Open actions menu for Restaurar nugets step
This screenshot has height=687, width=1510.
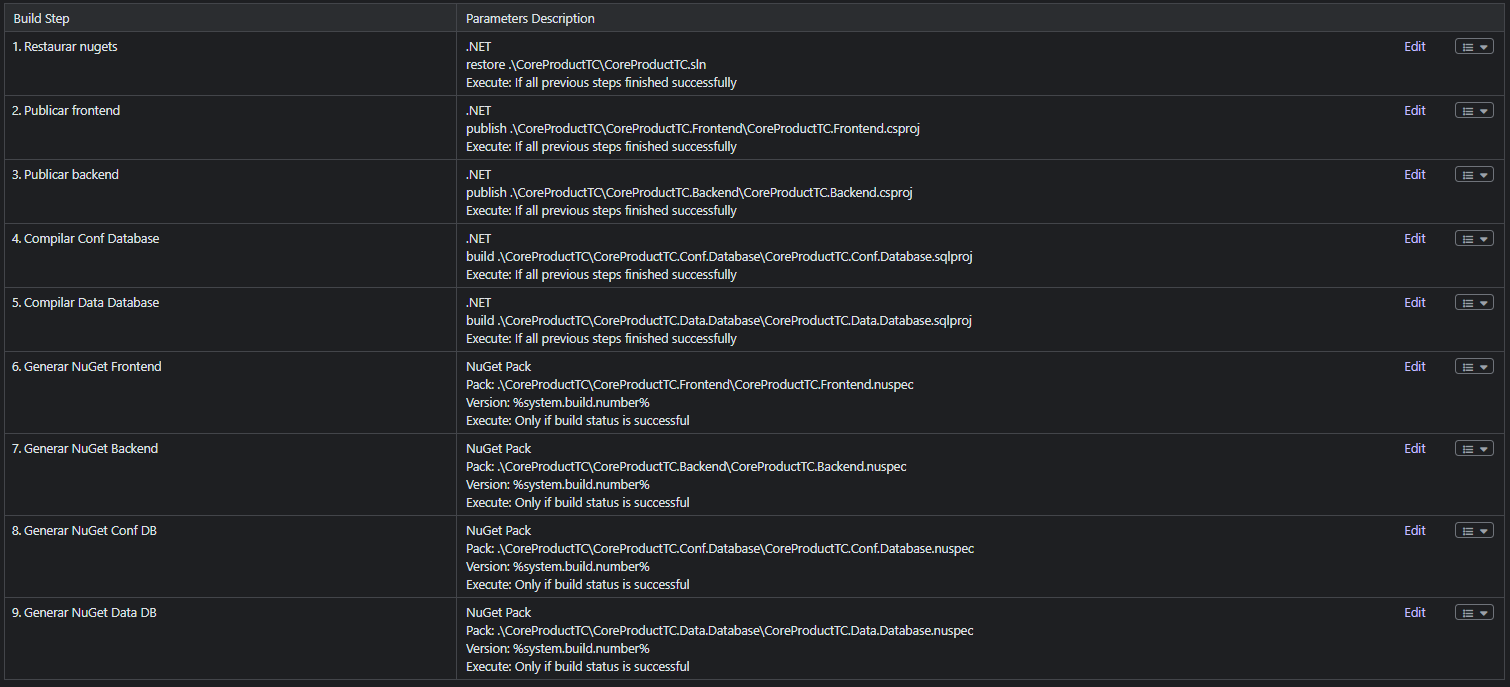(1474, 47)
